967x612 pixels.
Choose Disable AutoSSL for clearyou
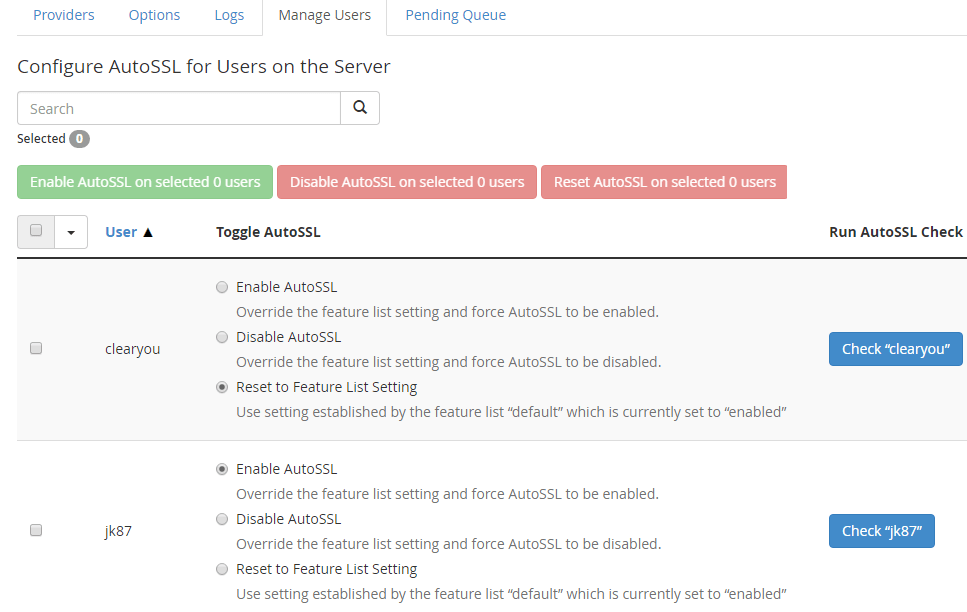pos(222,337)
